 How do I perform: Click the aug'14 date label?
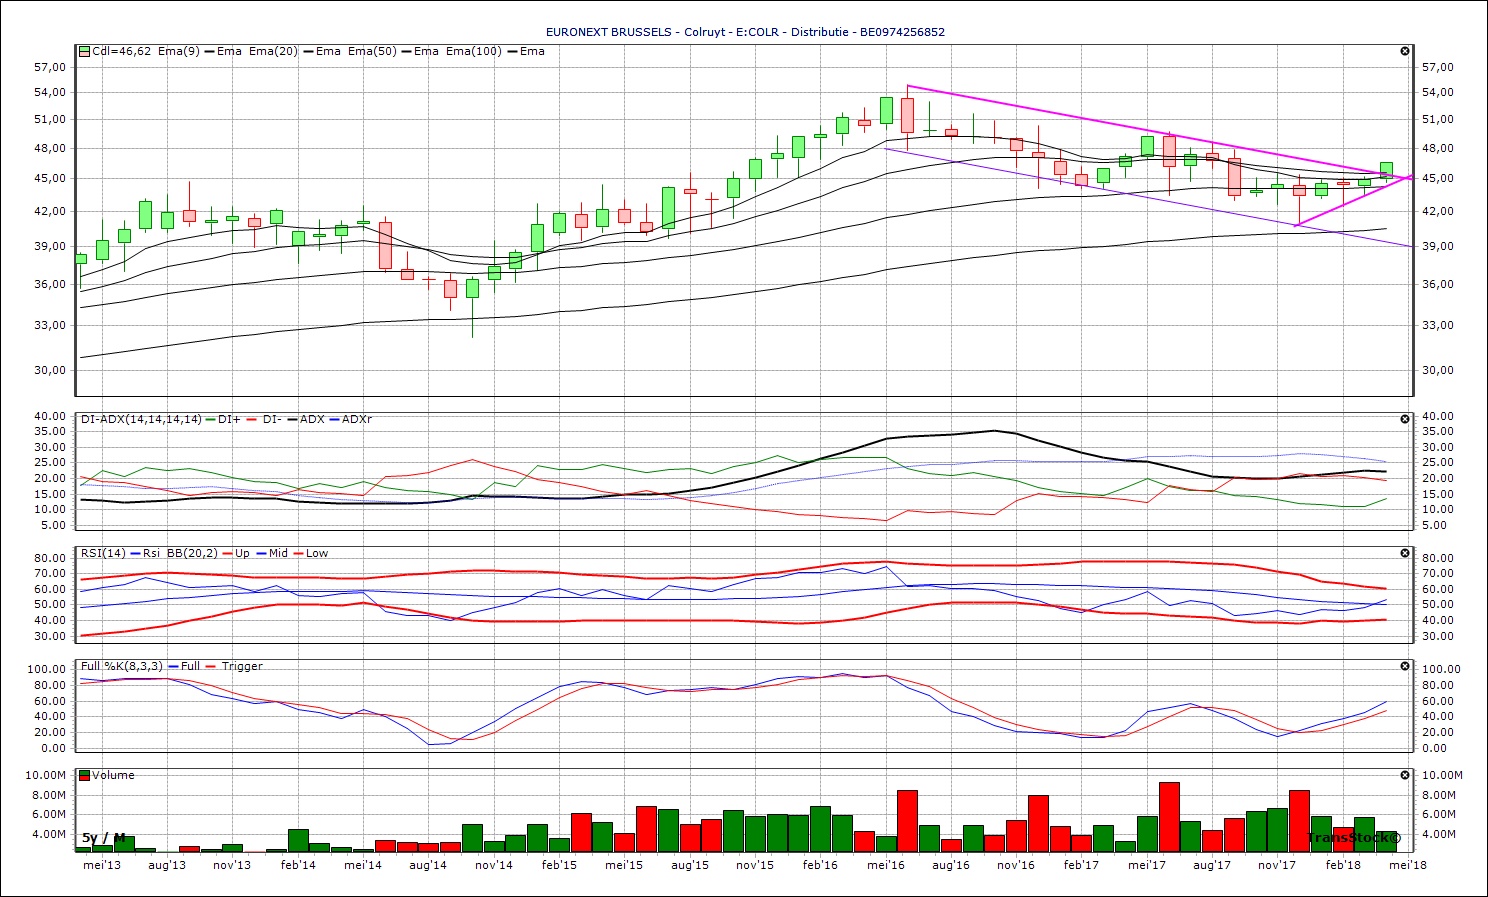tap(428, 865)
